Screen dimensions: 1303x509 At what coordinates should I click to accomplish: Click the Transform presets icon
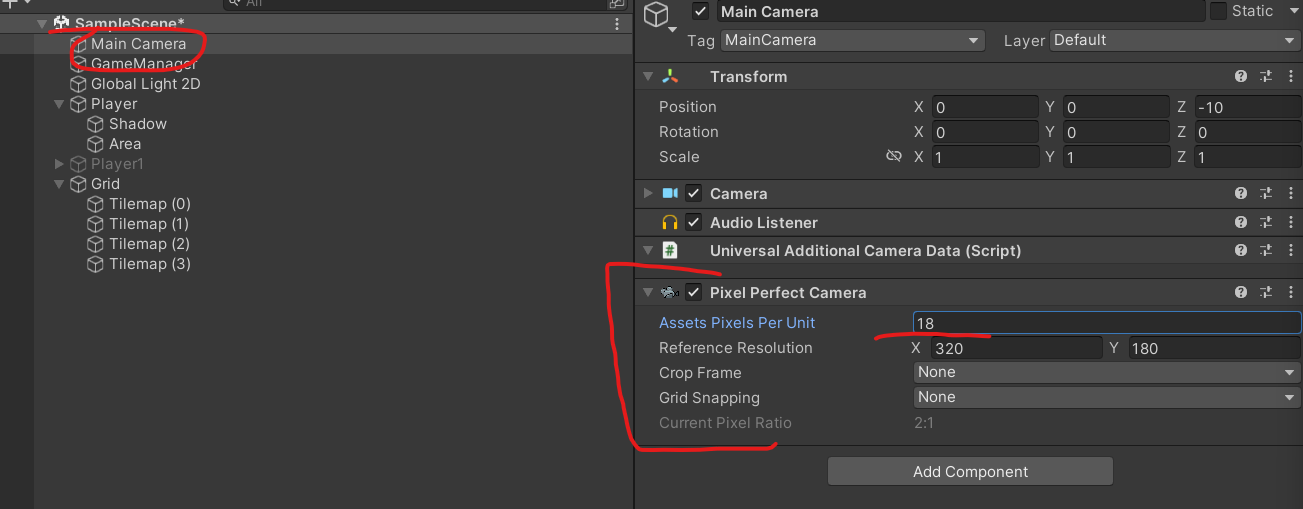tap(1265, 77)
